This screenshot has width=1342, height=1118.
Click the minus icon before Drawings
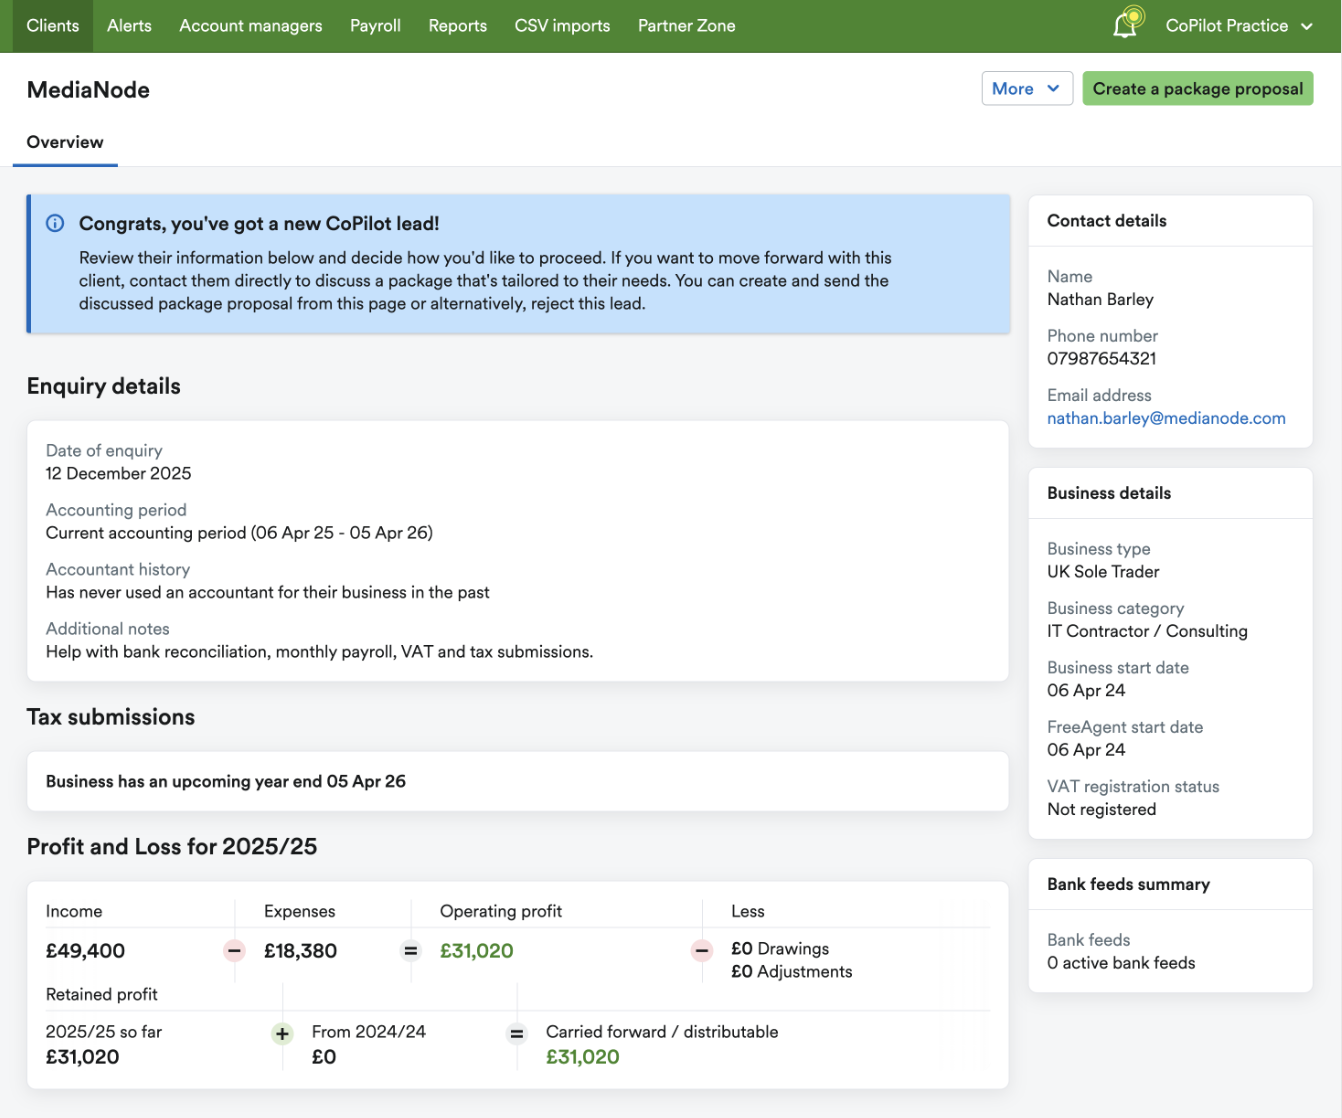coord(702,950)
